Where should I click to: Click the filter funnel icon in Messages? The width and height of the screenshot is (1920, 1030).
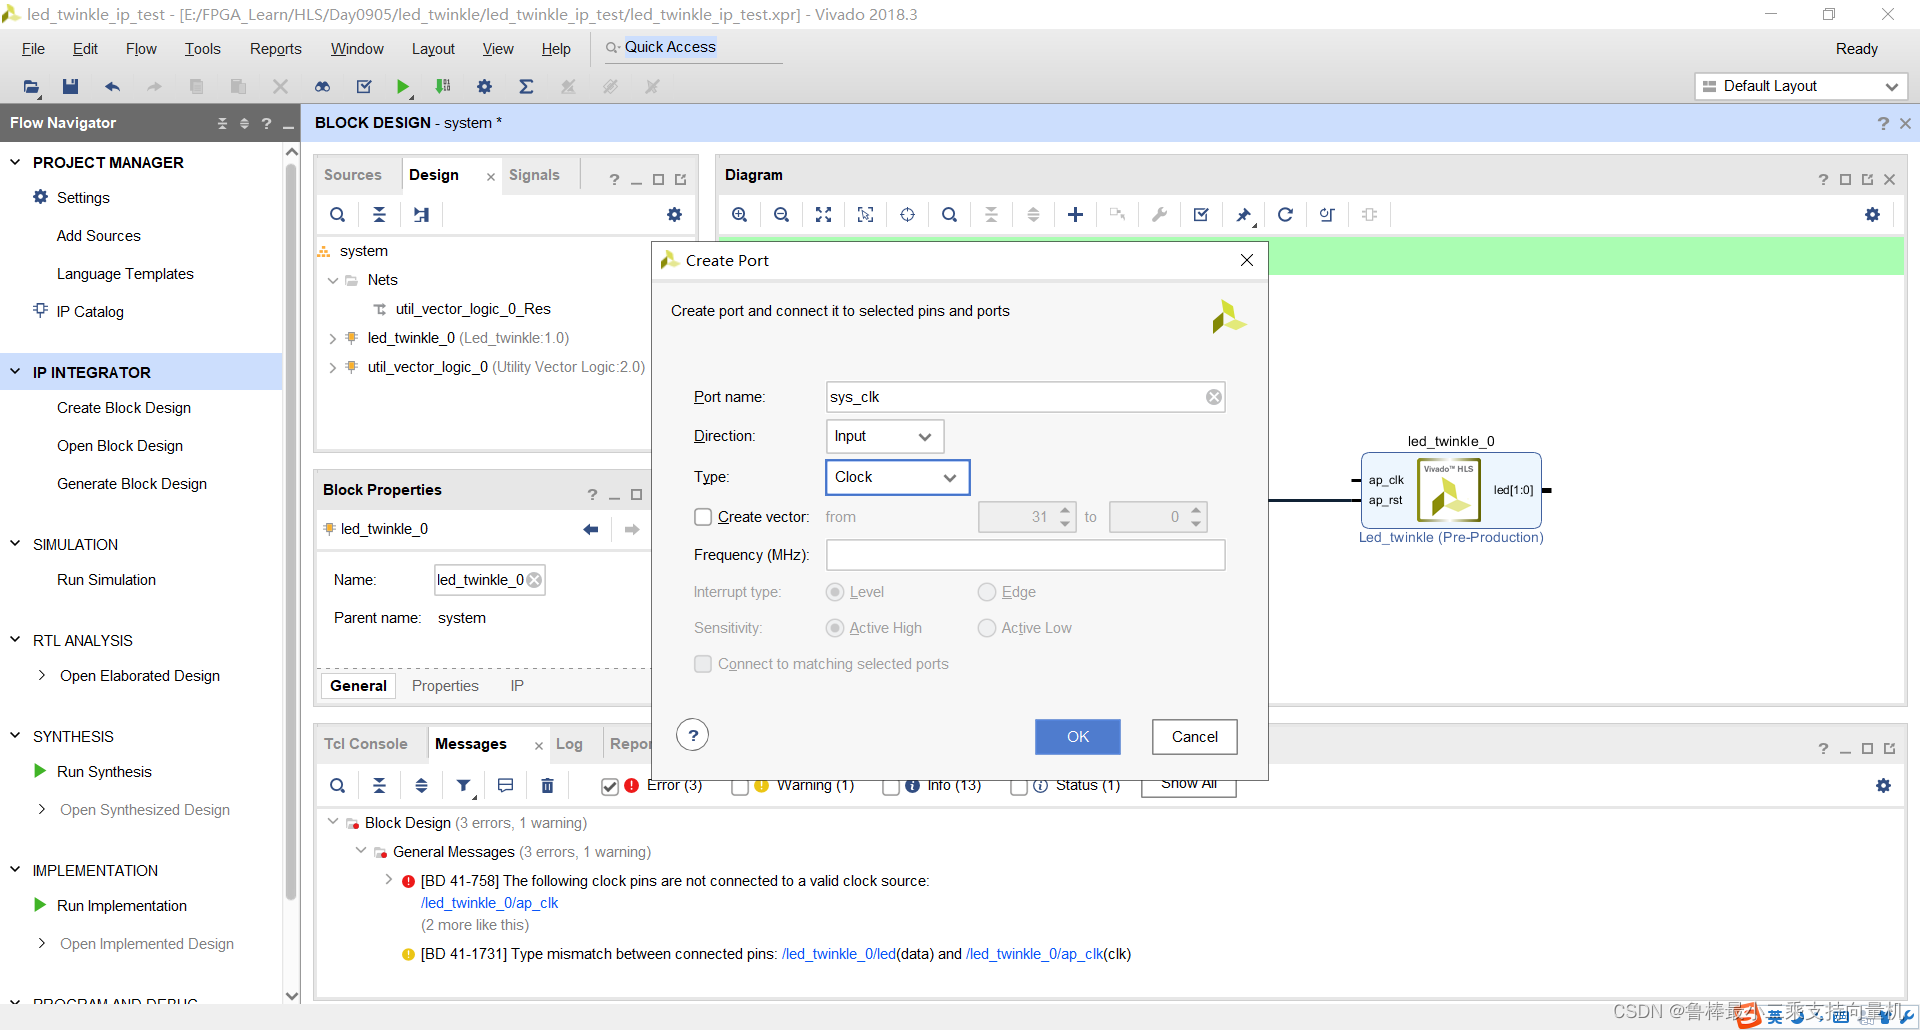point(463,786)
